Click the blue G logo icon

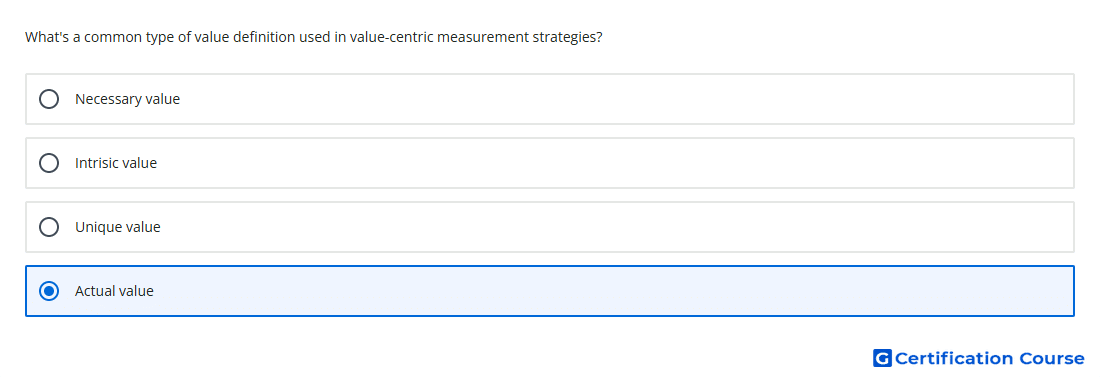click(x=882, y=358)
